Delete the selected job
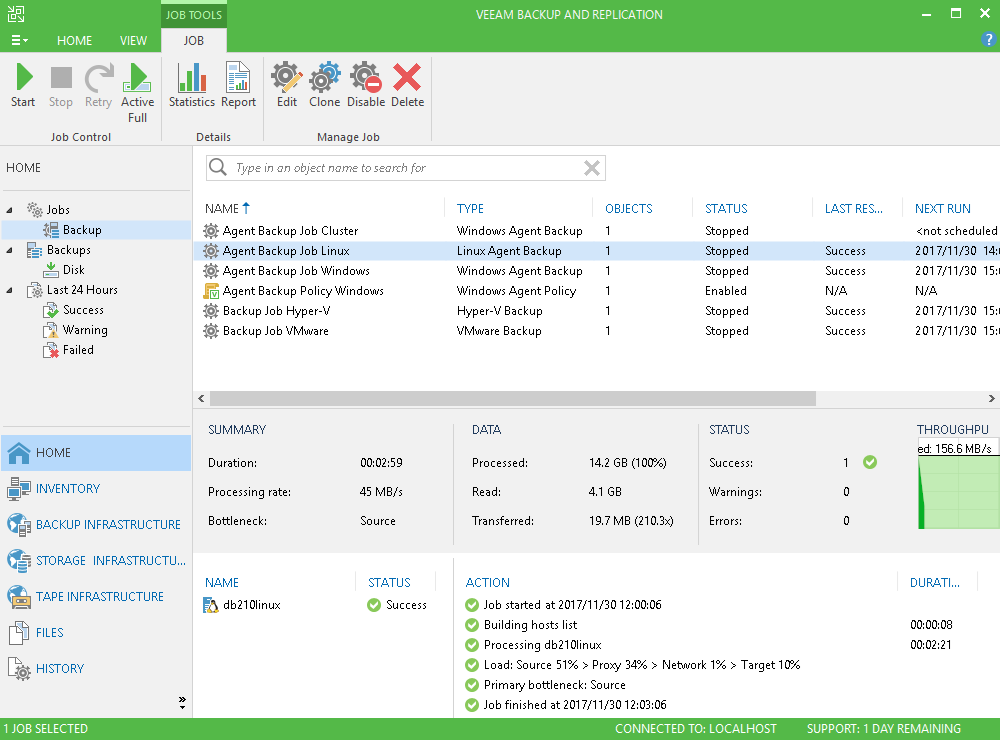Image resolution: width=1000 pixels, height=740 pixels. point(407,85)
